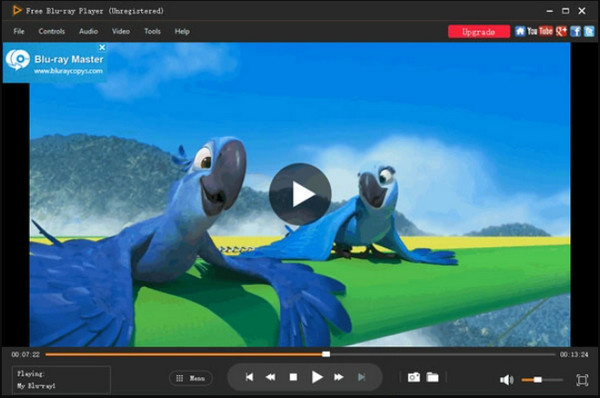Play the video from the control bar
Viewport: 600px width, 398px height.
(x=316, y=377)
